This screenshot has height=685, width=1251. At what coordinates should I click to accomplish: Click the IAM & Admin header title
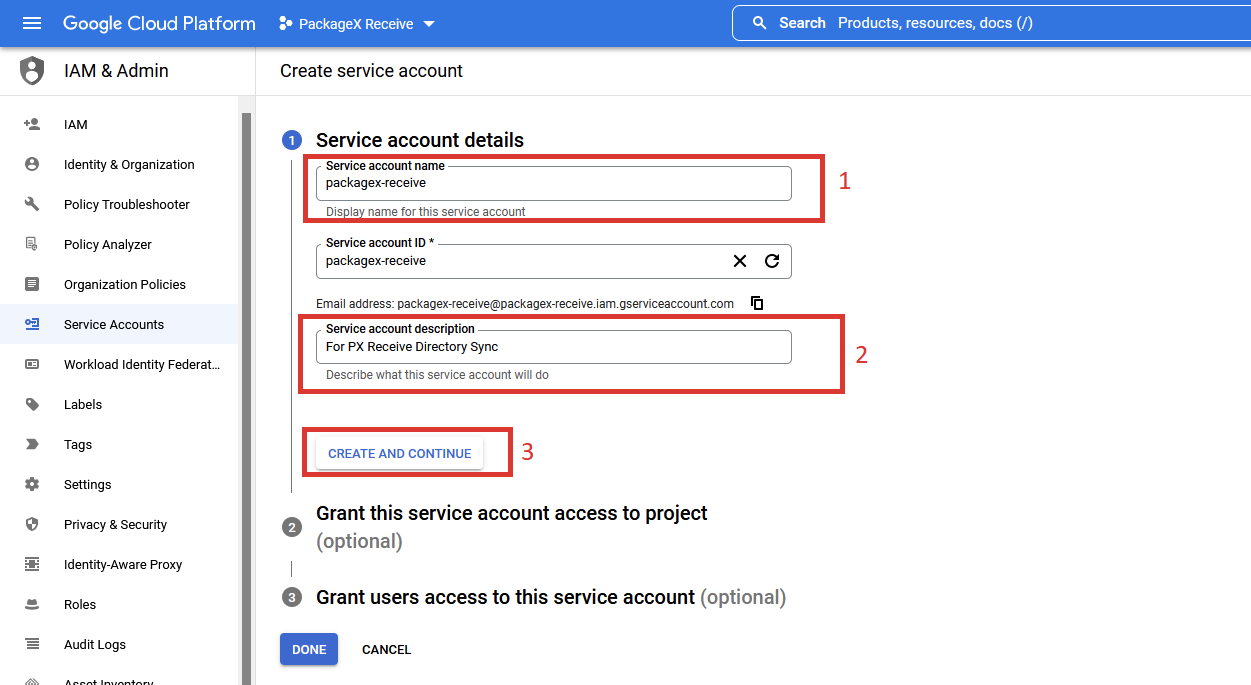pos(116,71)
